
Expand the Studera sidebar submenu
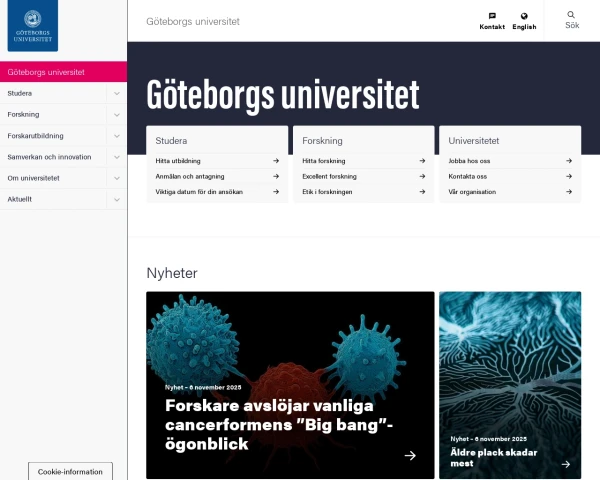pyautogui.click(x=117, y=93)
